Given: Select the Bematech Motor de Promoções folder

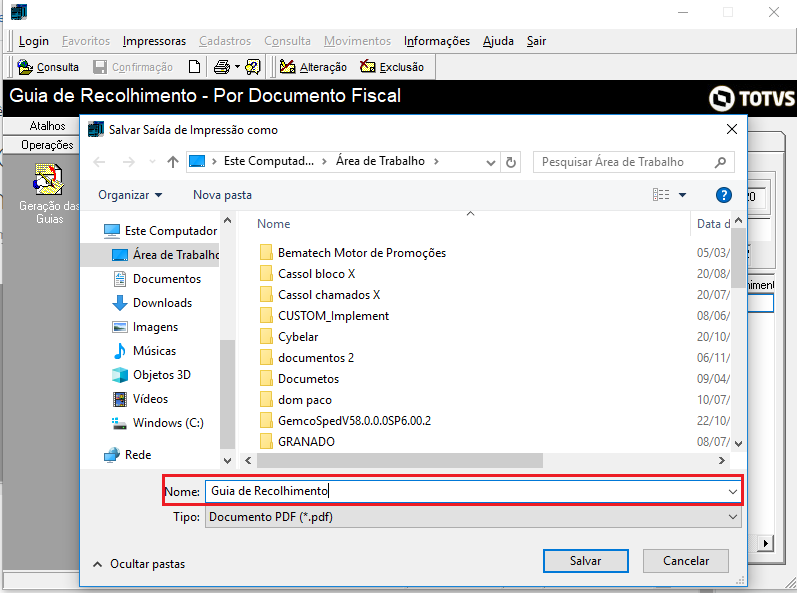Looking at the screenshot, I should [x=353, y=253].
